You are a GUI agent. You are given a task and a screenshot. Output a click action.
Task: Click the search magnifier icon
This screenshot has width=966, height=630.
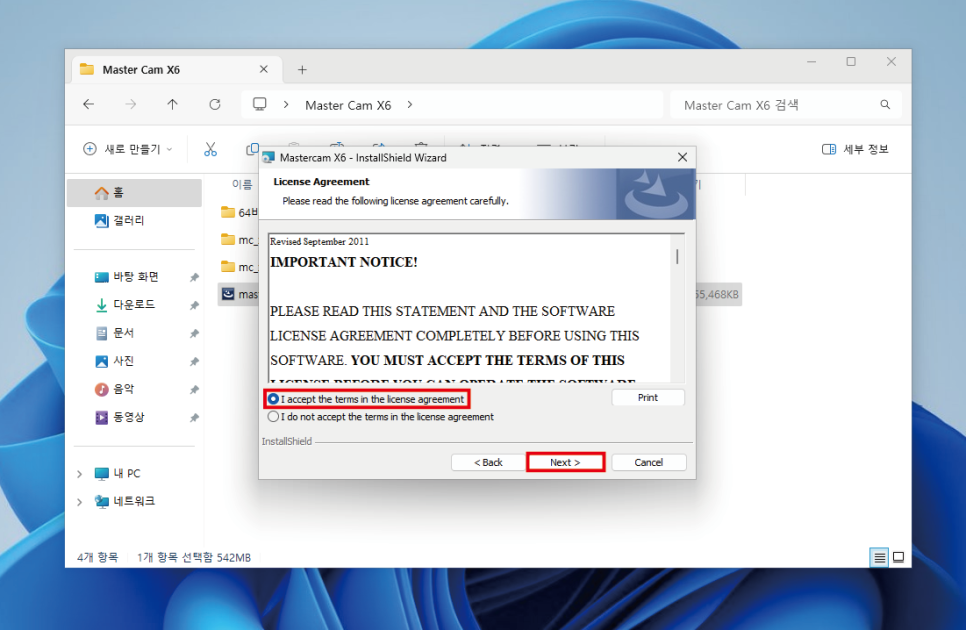click(x=885, y=105)
